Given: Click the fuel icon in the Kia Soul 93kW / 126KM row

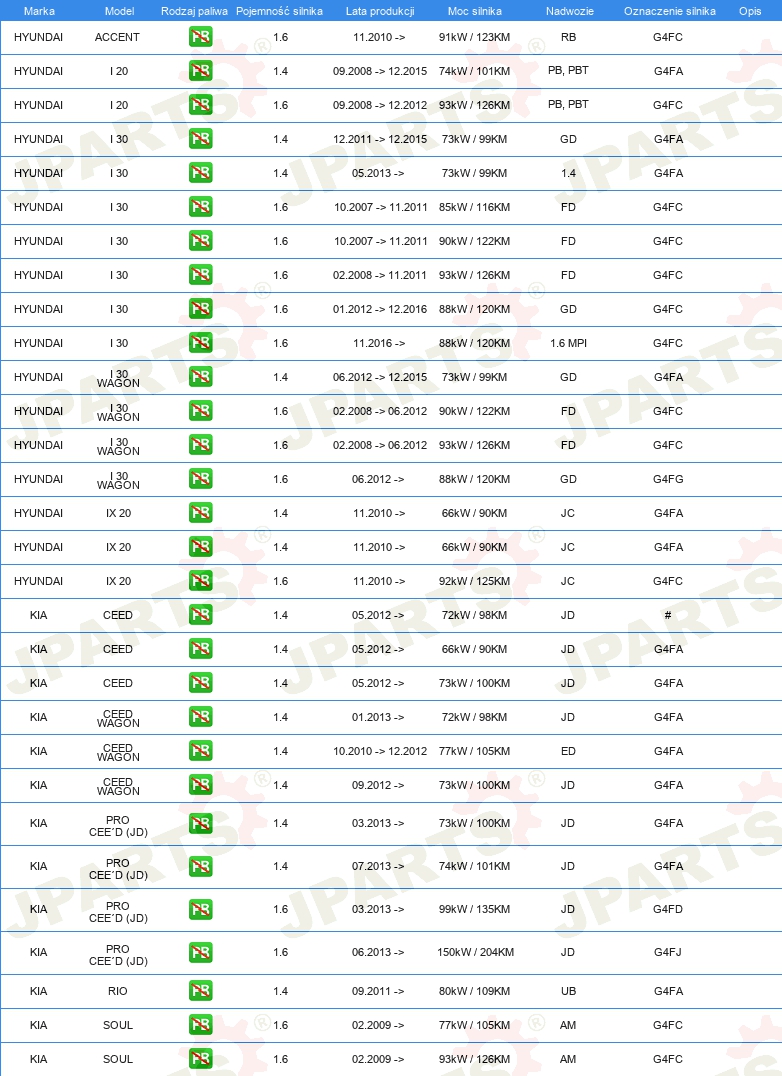Looking at the screenshot, I should 200,1058.
